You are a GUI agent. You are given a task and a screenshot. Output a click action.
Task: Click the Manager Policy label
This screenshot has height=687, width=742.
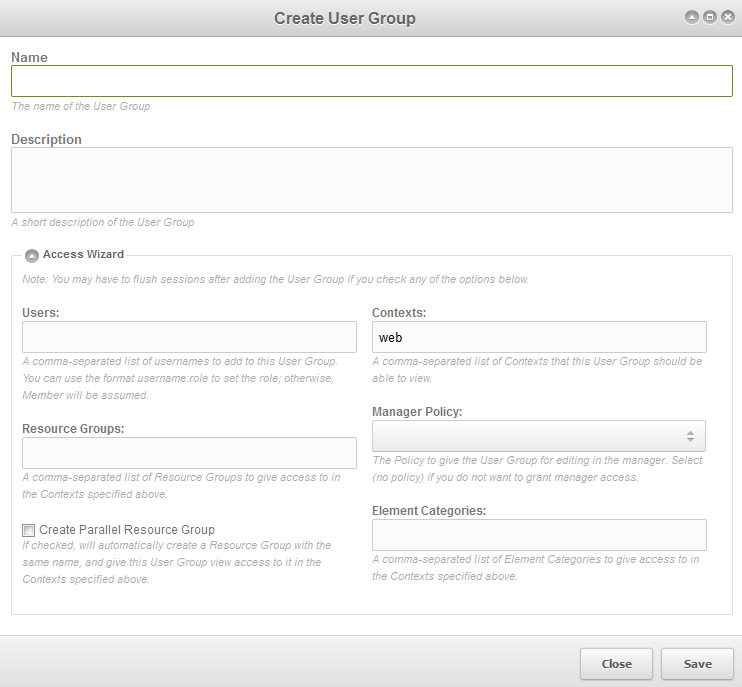pos(417,412)
